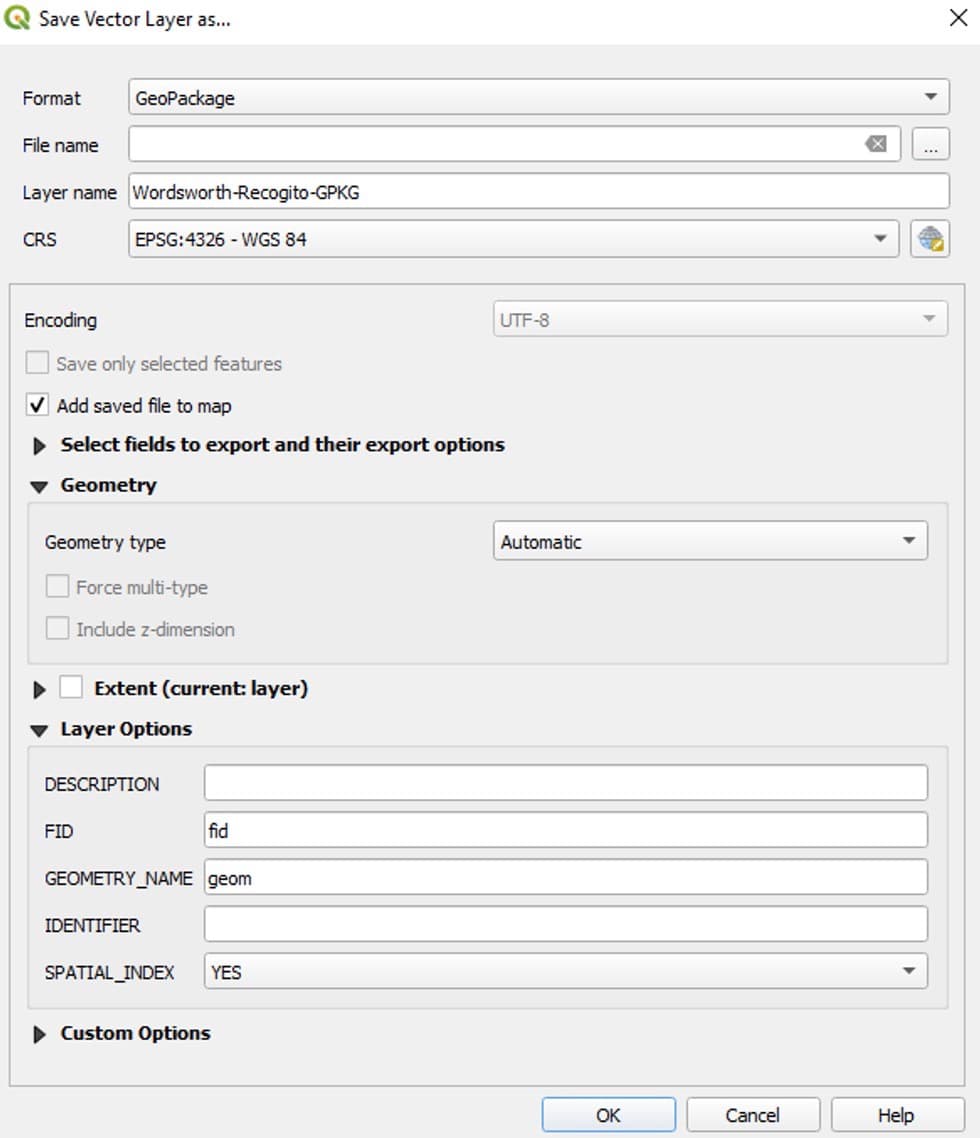Open the Geometry type dropdown

709,541
